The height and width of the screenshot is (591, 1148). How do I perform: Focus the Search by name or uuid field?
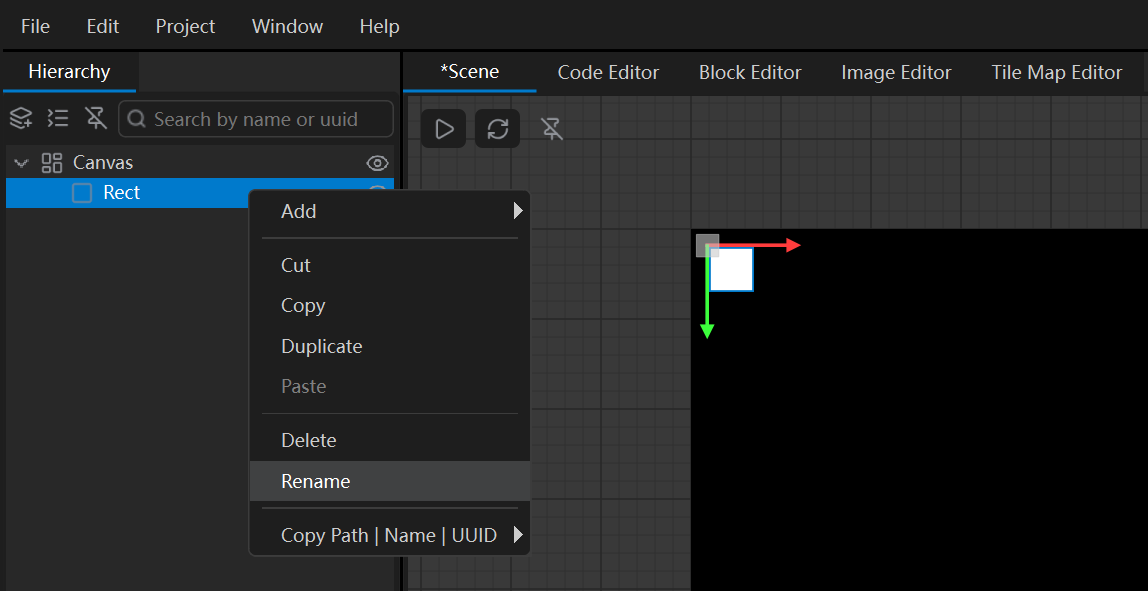[256, 119]
